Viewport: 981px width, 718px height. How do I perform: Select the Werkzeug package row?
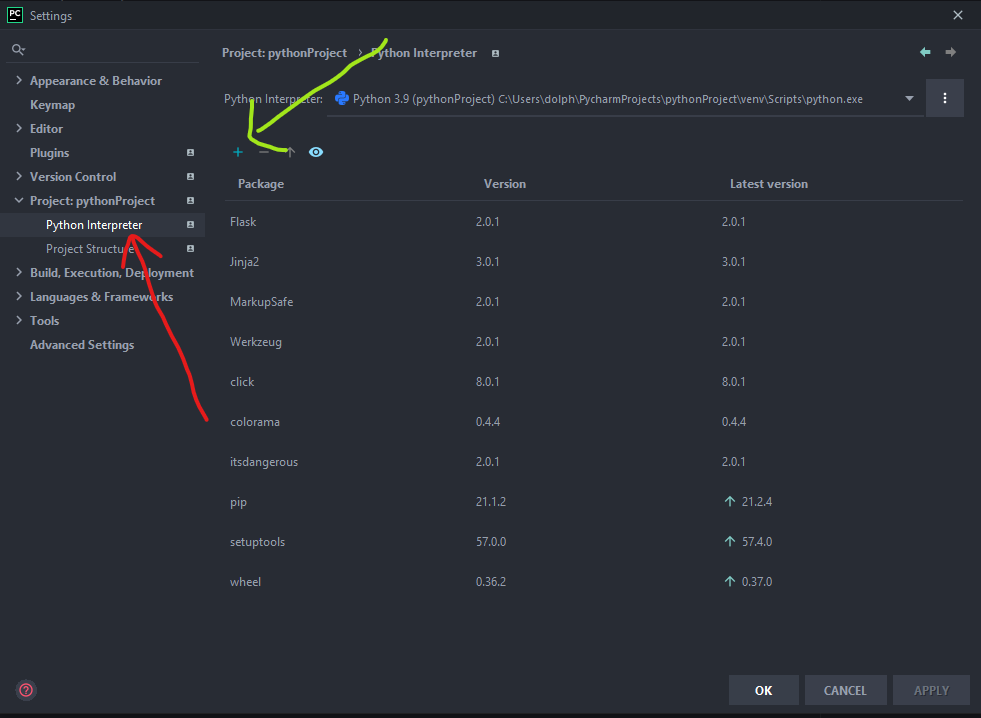[x=593, y=341]
